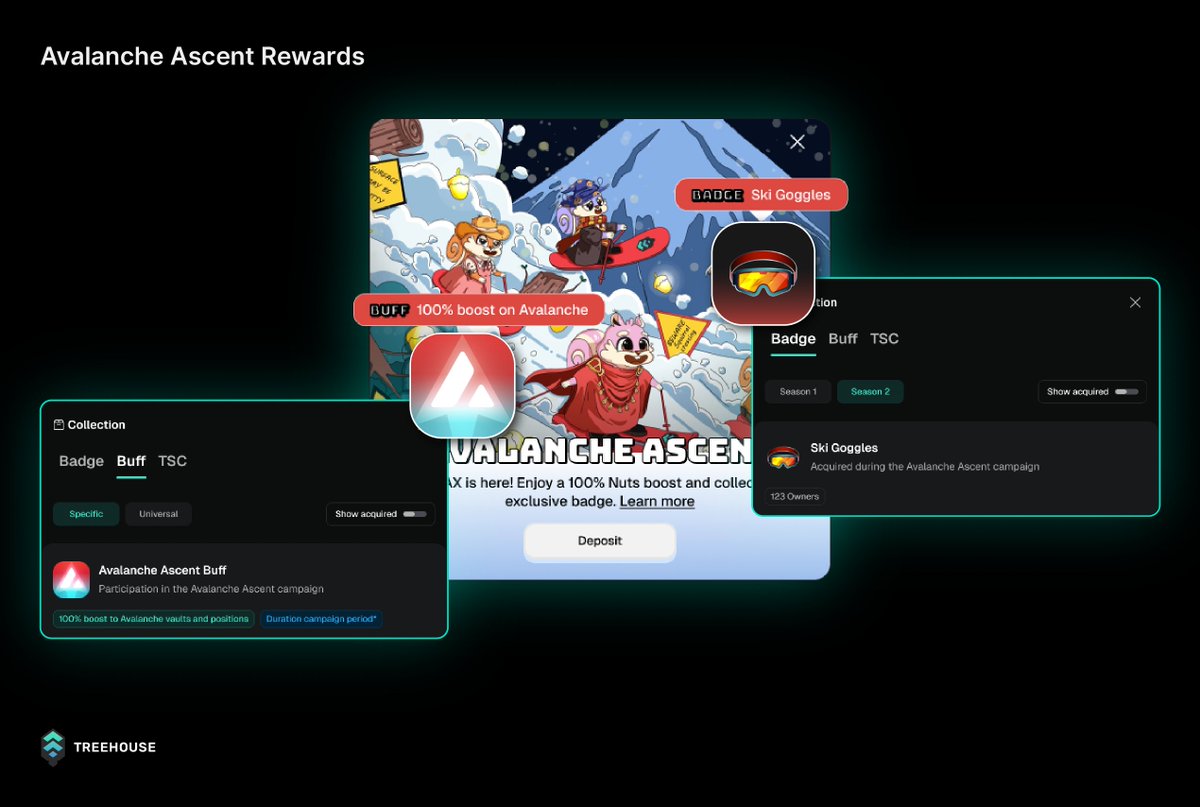Click the '100% boost to Avalanche vaults and positions' tag
1200x807 pixels.
click(154, 619)
